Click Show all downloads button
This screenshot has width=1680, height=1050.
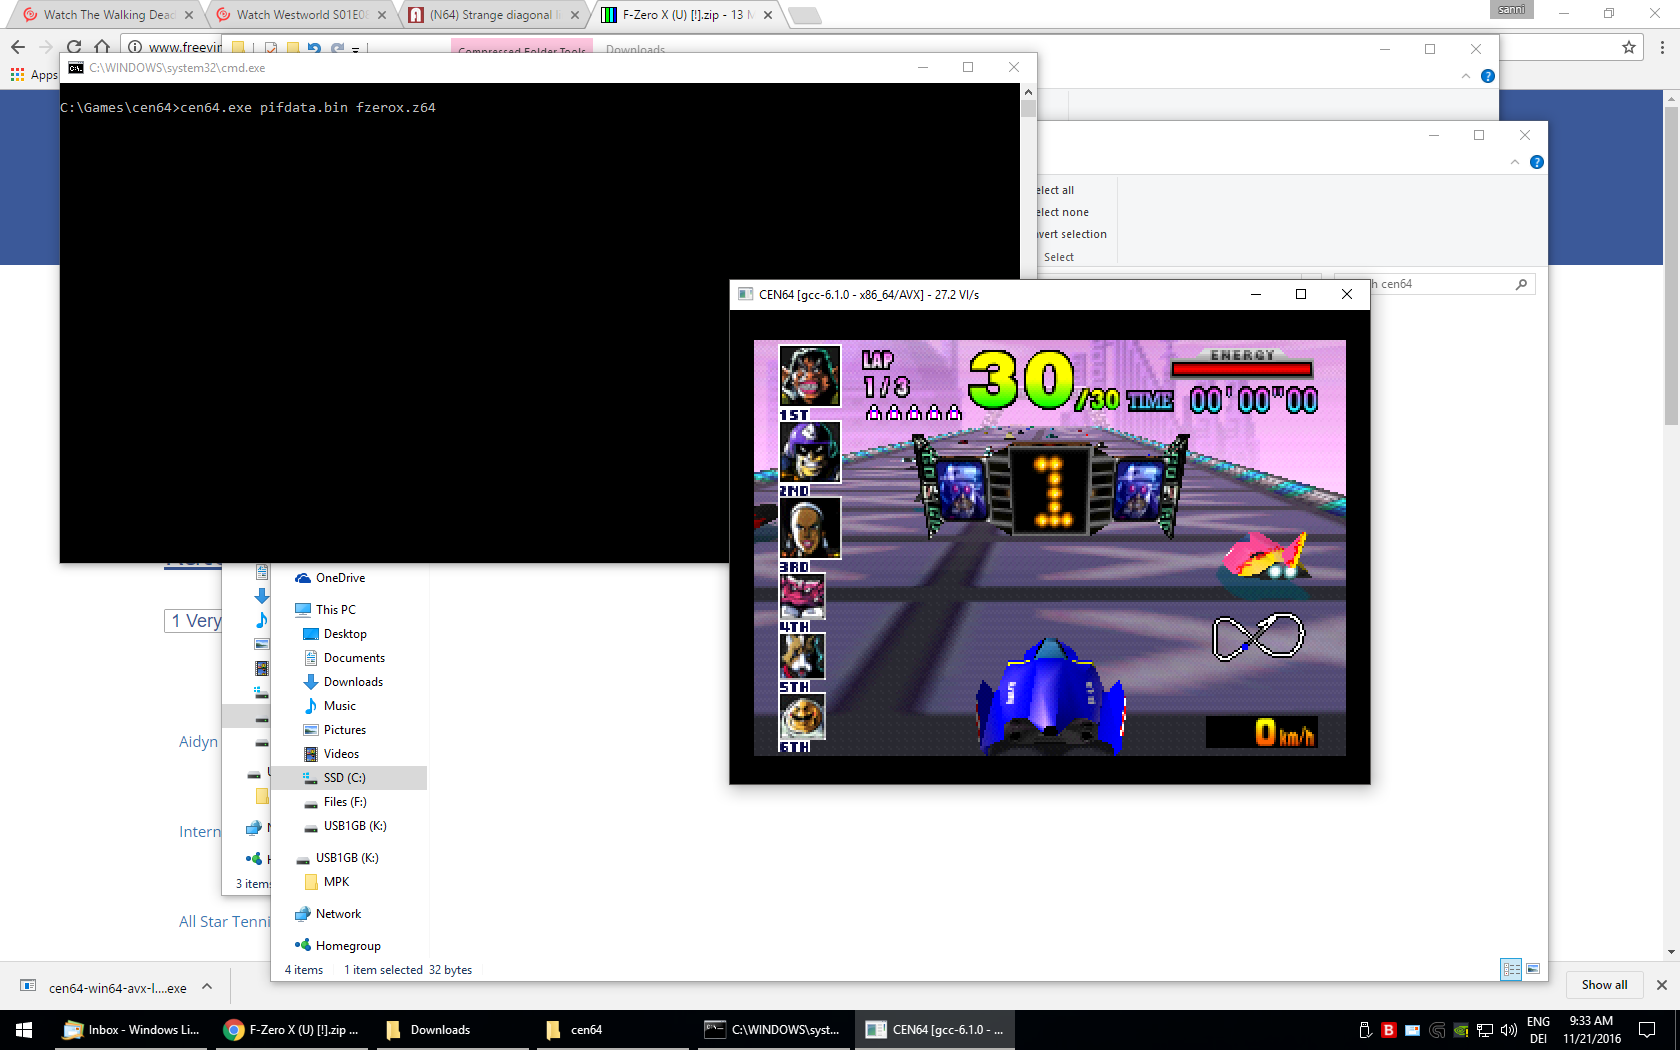1604,985
